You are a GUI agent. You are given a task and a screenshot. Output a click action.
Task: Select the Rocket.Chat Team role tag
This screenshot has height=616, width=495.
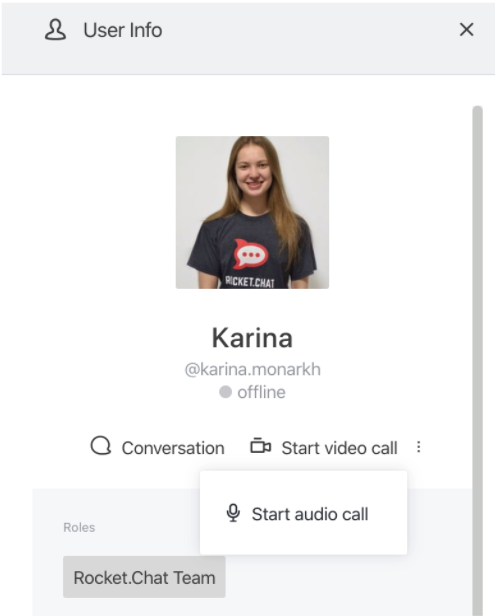click(x=144, y=577)
